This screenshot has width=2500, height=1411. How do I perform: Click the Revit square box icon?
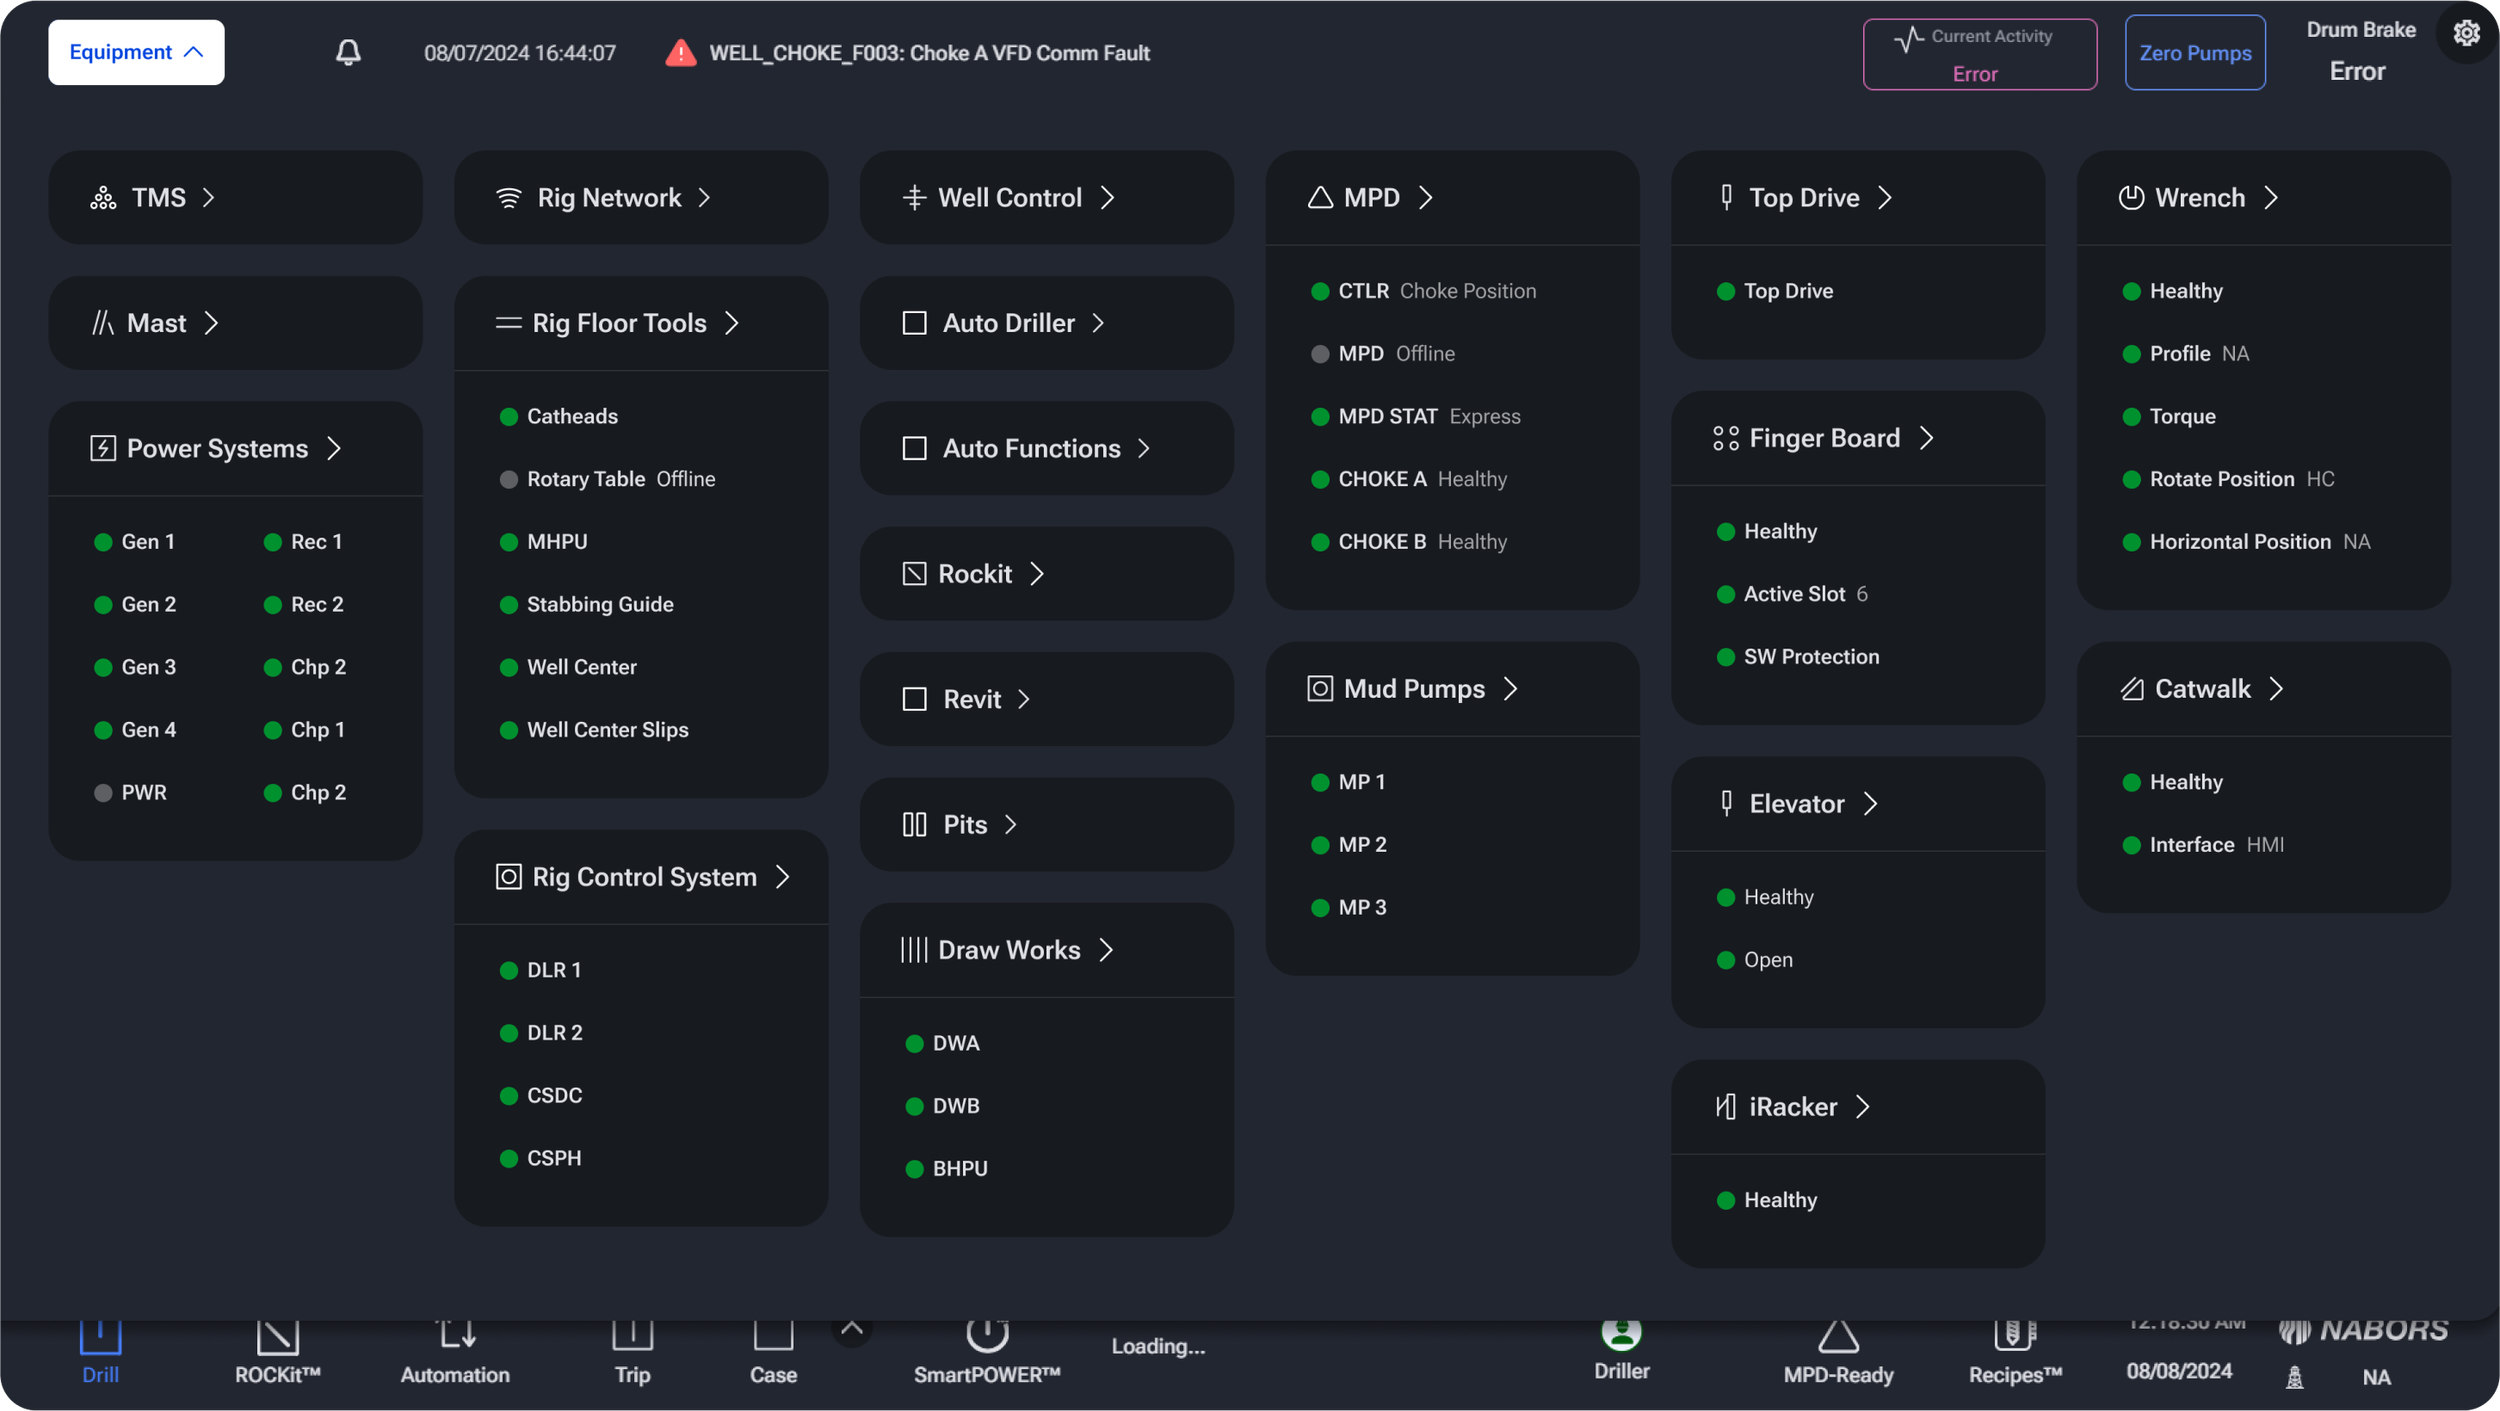914,699
